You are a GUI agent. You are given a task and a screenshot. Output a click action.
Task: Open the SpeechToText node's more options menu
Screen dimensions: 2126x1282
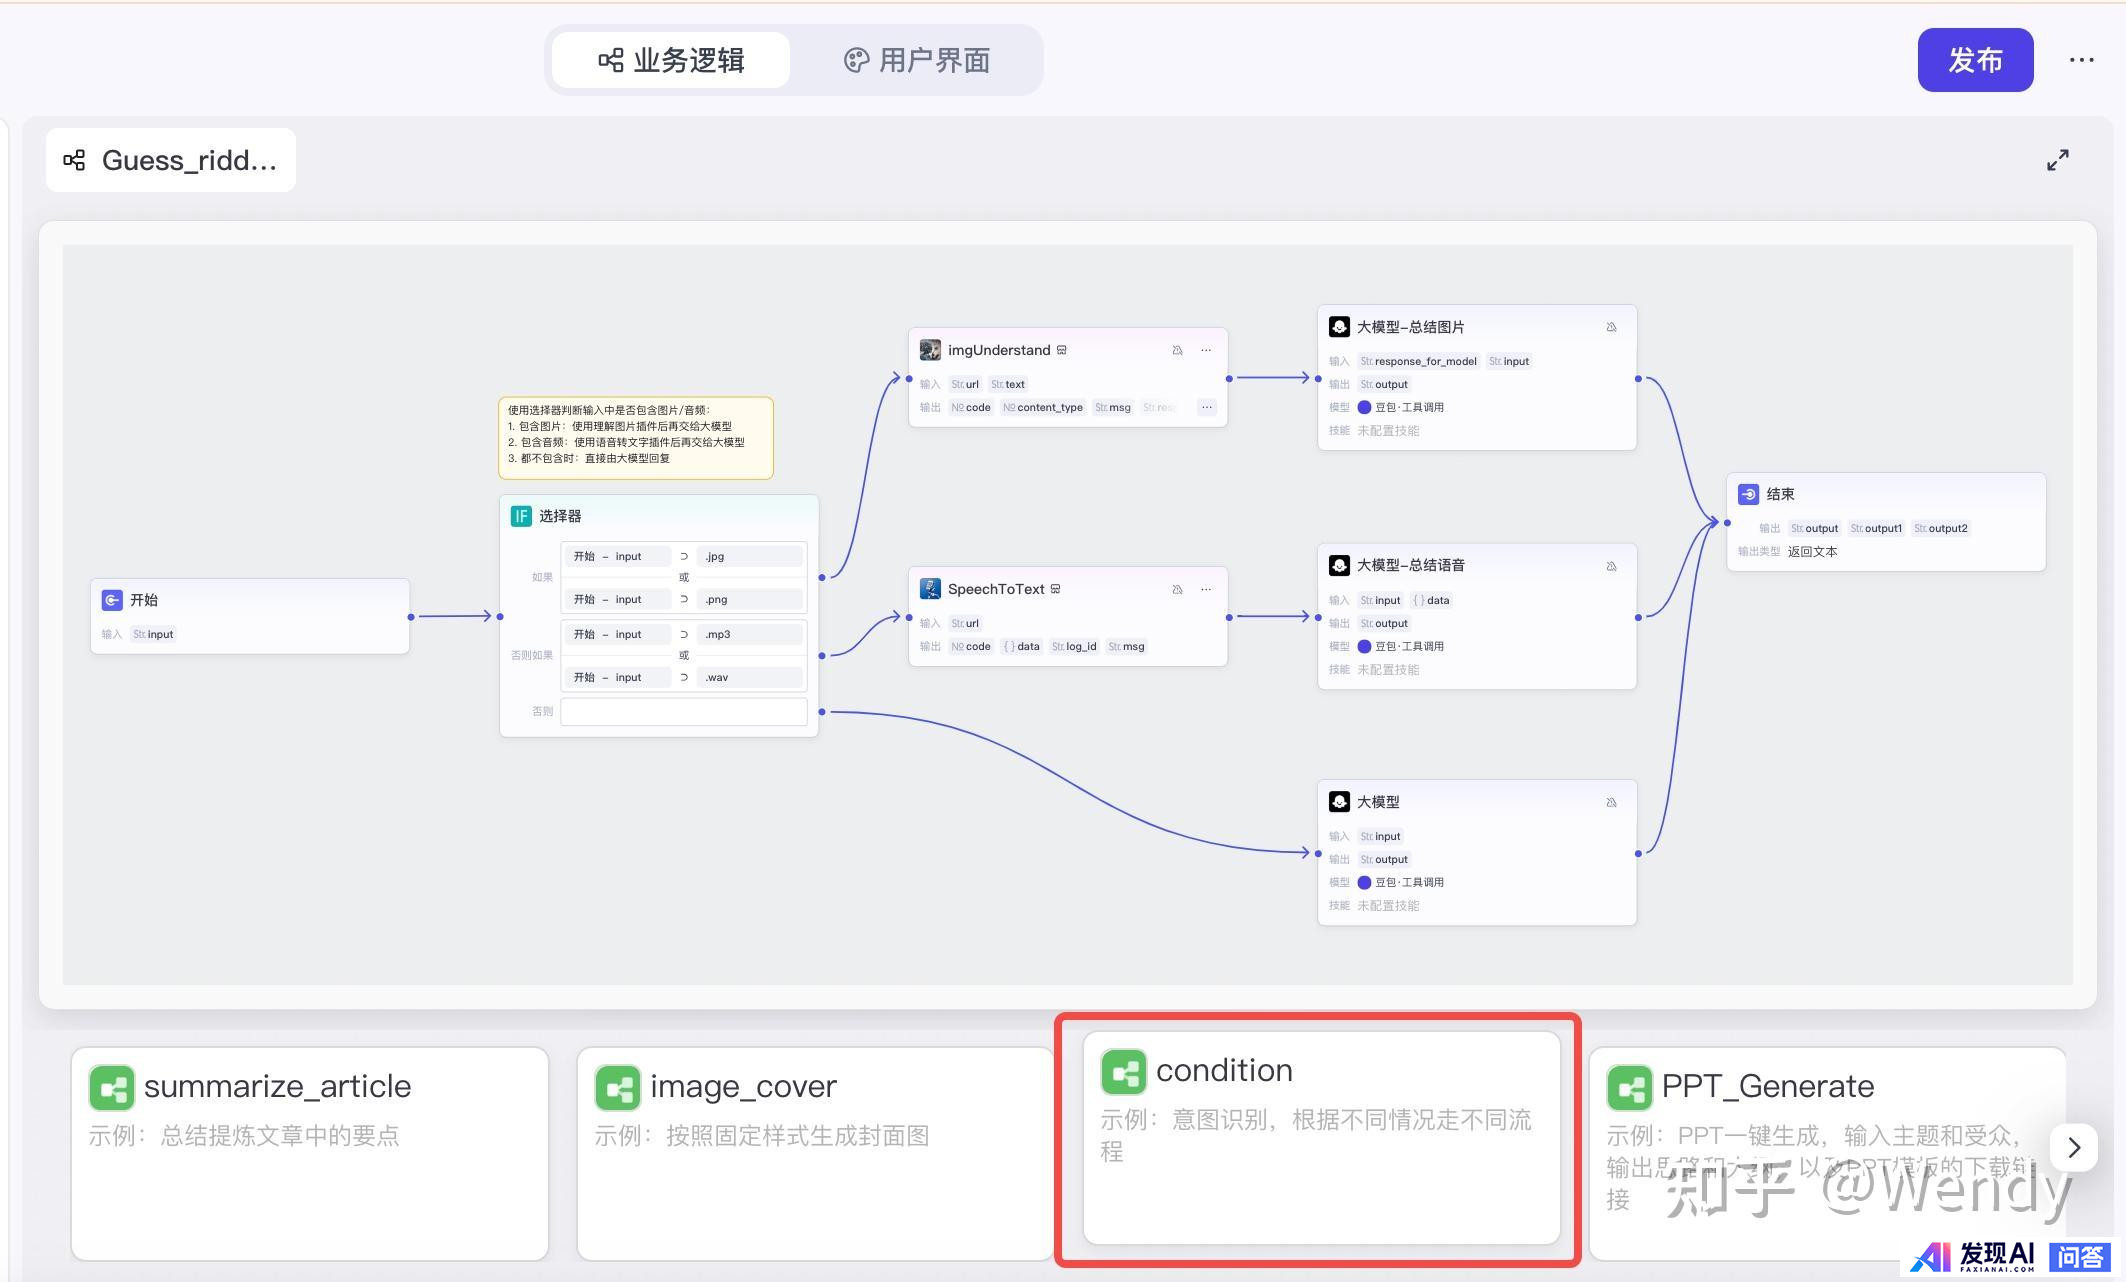coord(1206,589)
